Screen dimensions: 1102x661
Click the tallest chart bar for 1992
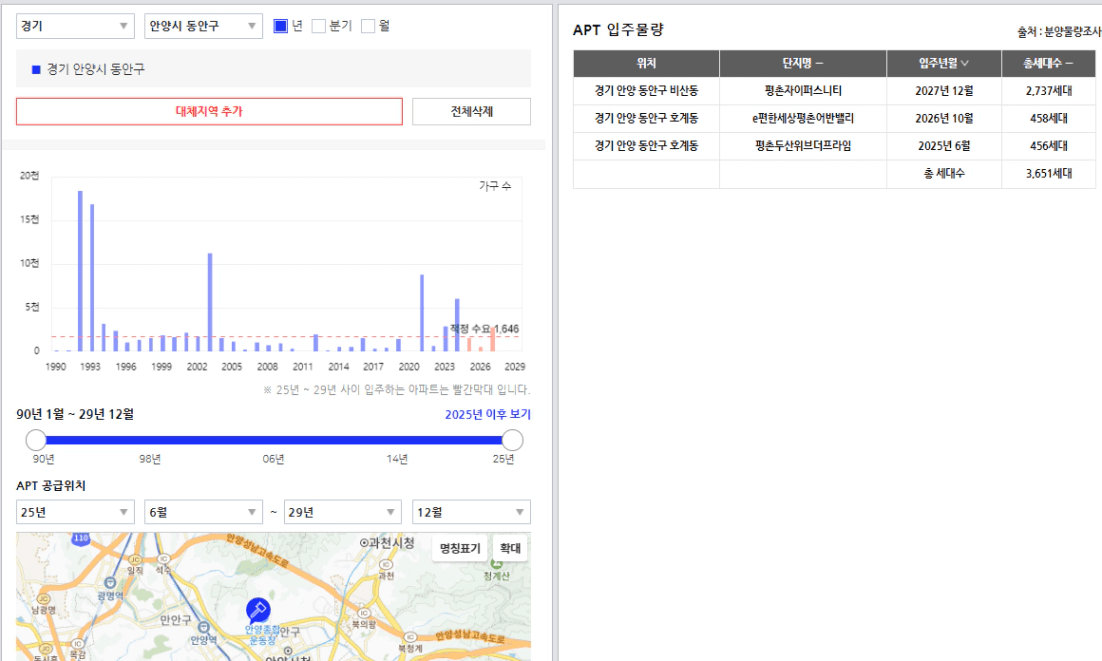point(80,271)
